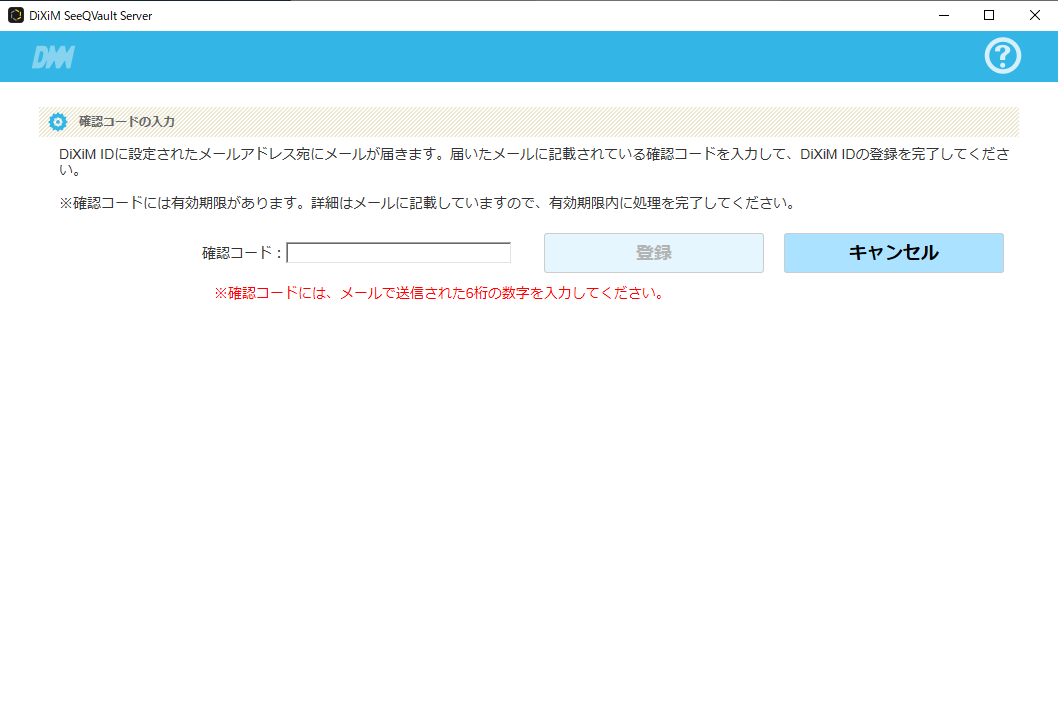Click the ※有効期限 expiry notice text
This screenshot has width=1058, height=722.
point(427,203)
